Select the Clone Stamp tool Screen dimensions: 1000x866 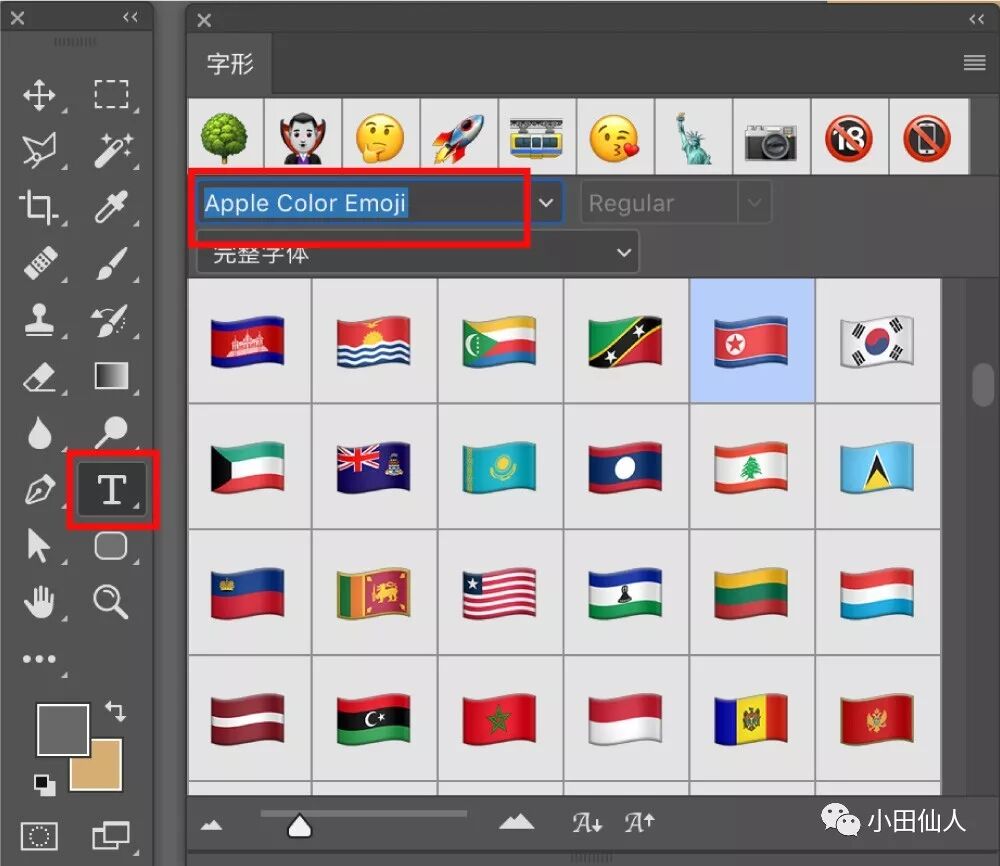click(x=40, y=319)
